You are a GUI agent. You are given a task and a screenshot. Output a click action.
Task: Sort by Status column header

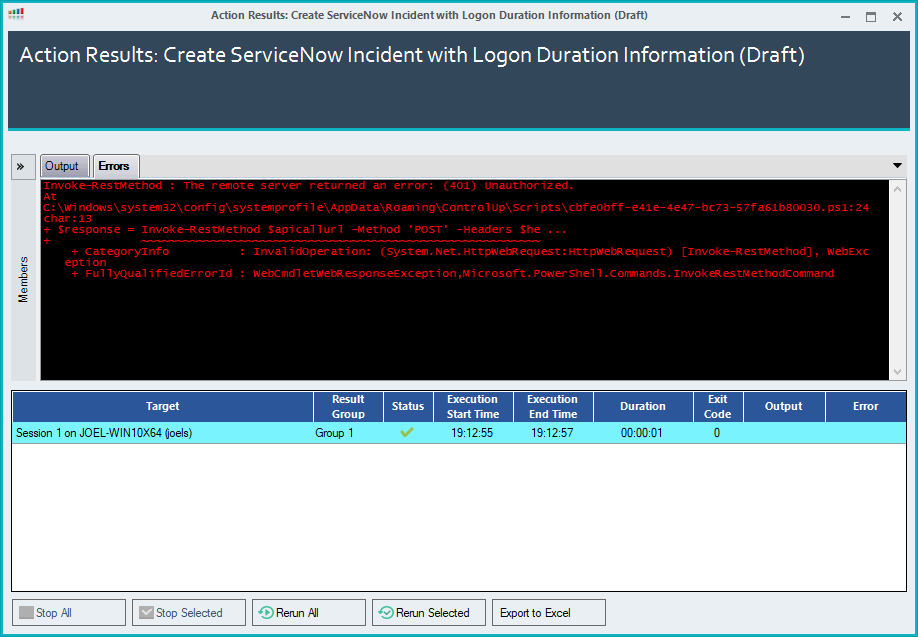(408, 407)
